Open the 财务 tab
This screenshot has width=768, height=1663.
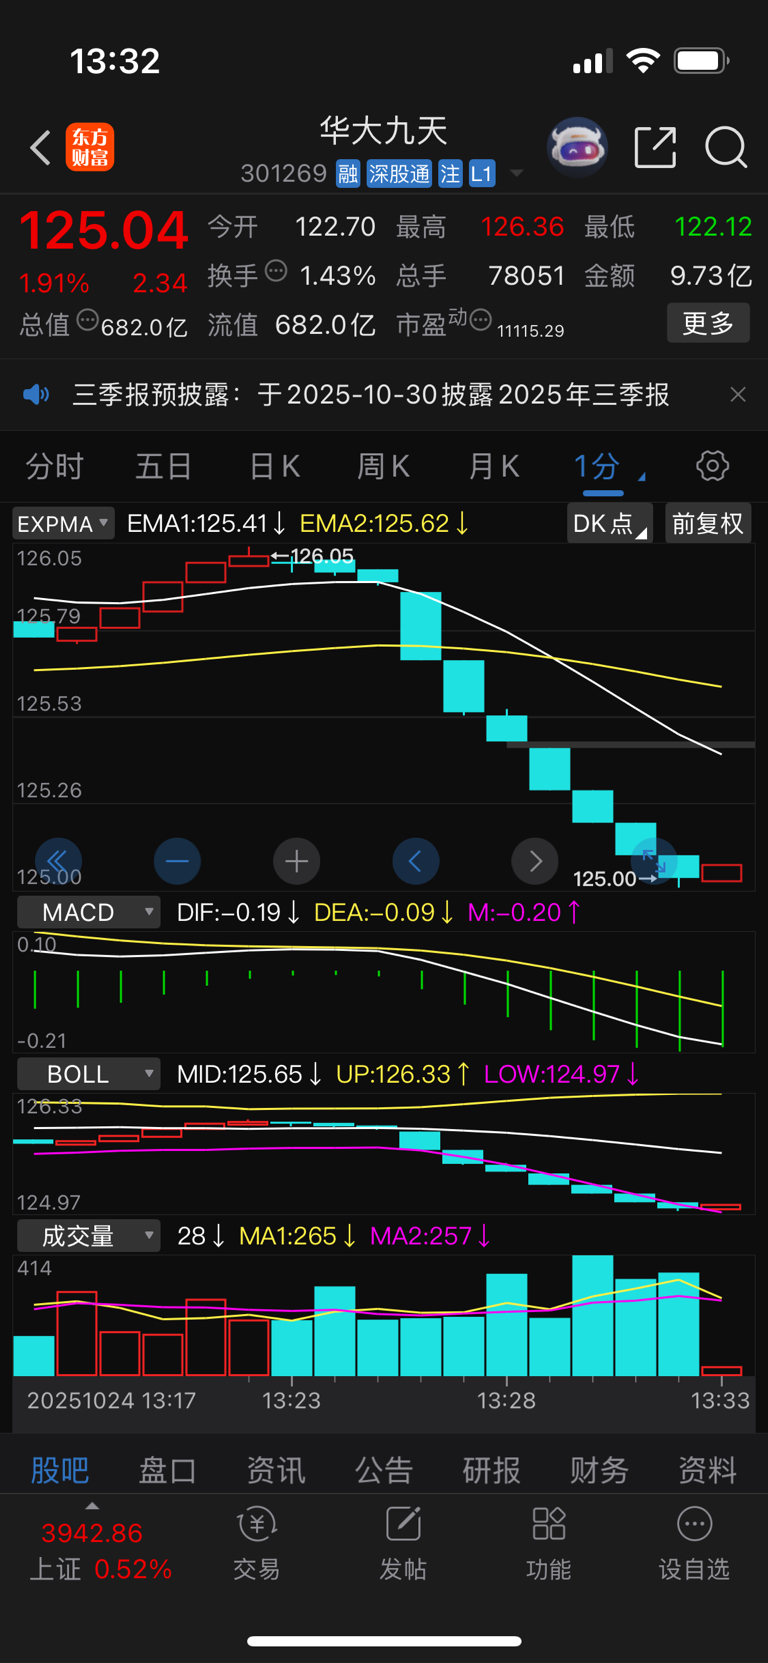[x=600, y=1470]
